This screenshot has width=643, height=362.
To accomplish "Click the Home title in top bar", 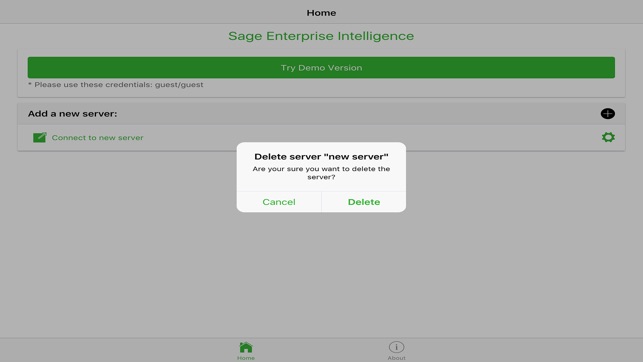I will pyautogui.click(x=321, y=13).
